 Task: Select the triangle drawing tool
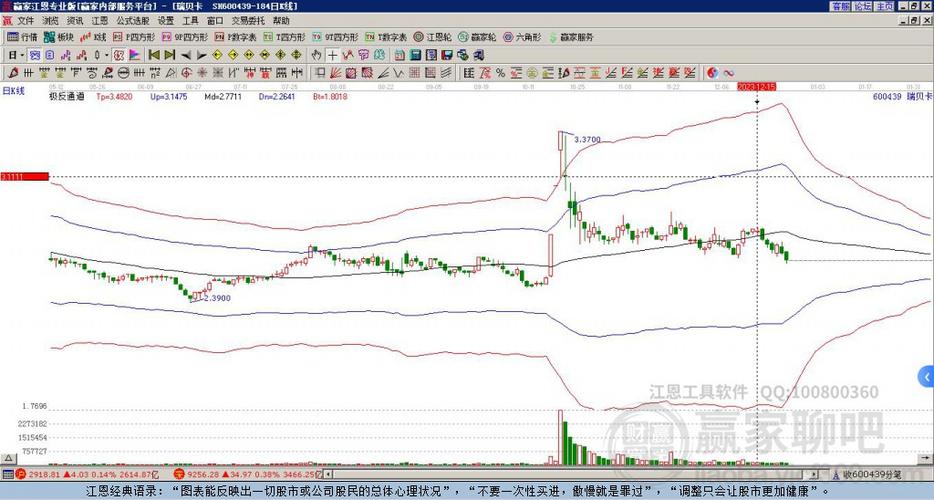170,73
